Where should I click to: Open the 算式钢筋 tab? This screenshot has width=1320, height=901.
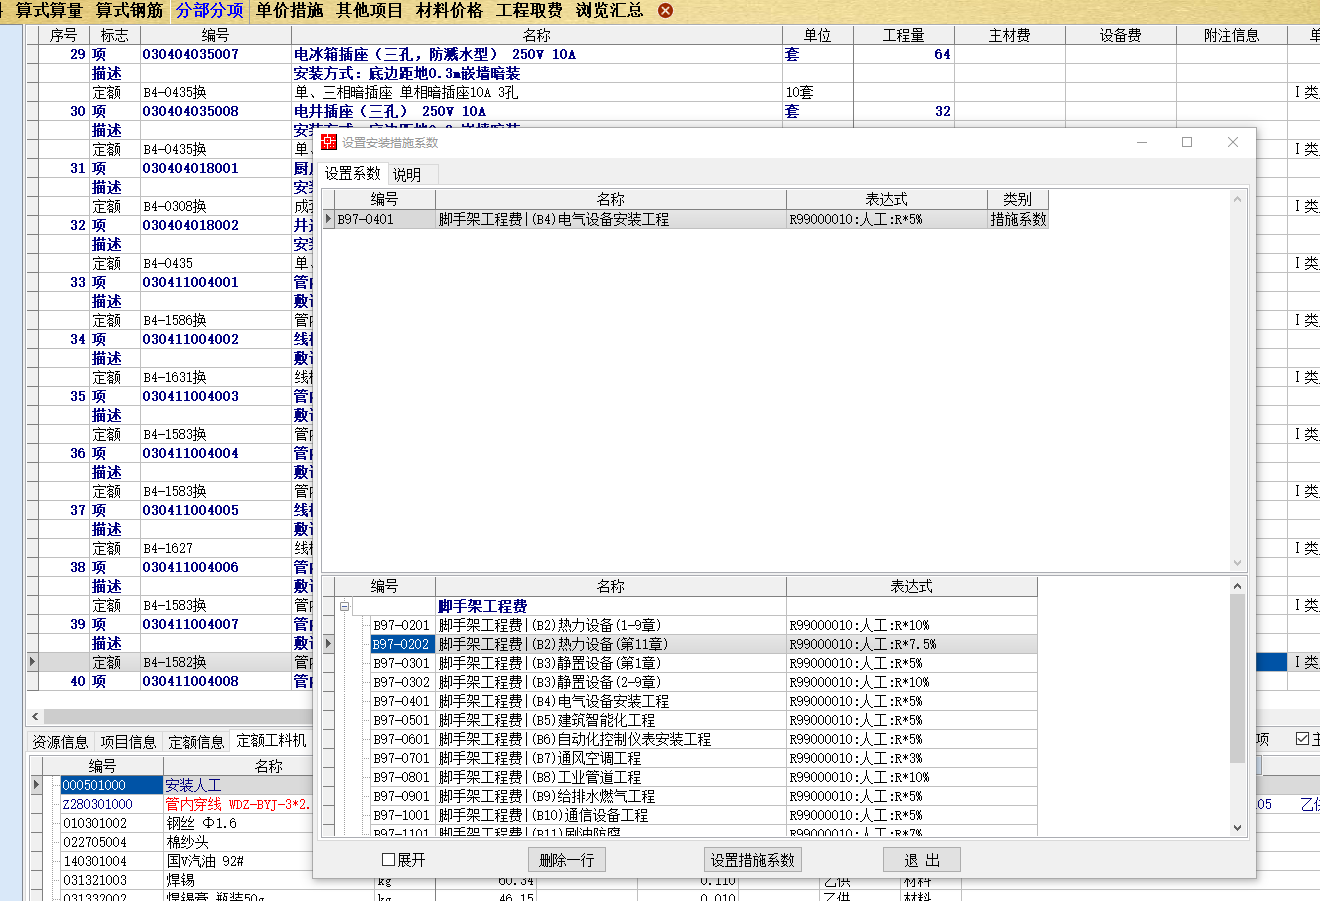click(x=129, y=11)
